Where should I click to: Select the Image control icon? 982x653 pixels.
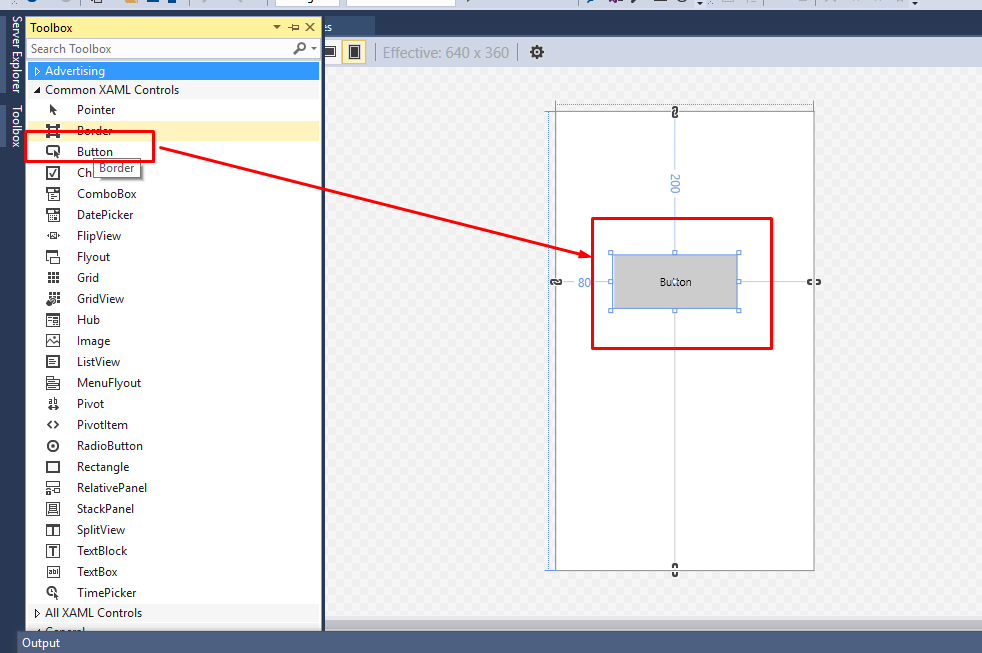click(53, 341)
